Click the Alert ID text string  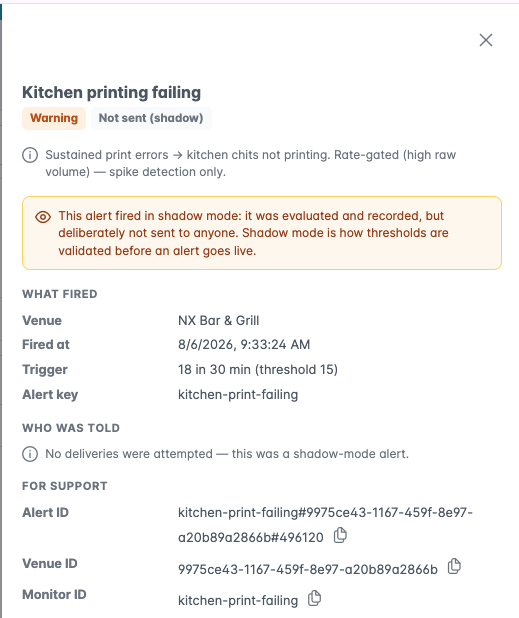(325, 525)
